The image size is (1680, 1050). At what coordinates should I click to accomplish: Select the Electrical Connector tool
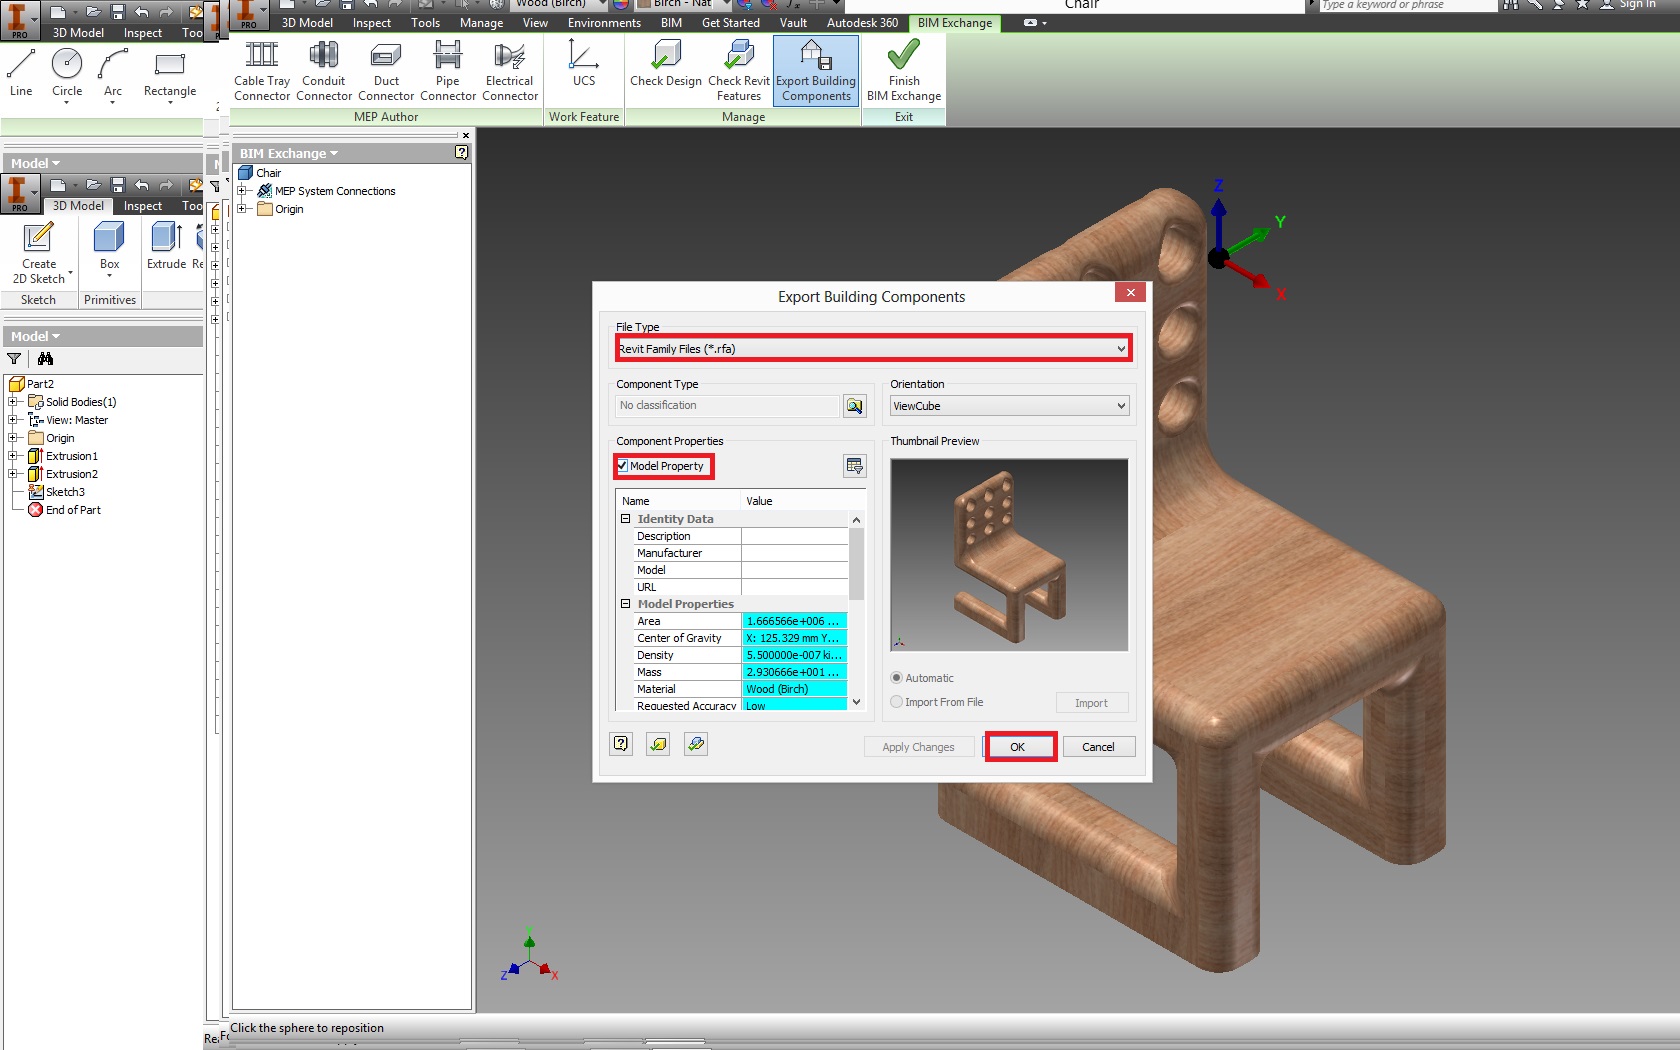tap(510, 71)
